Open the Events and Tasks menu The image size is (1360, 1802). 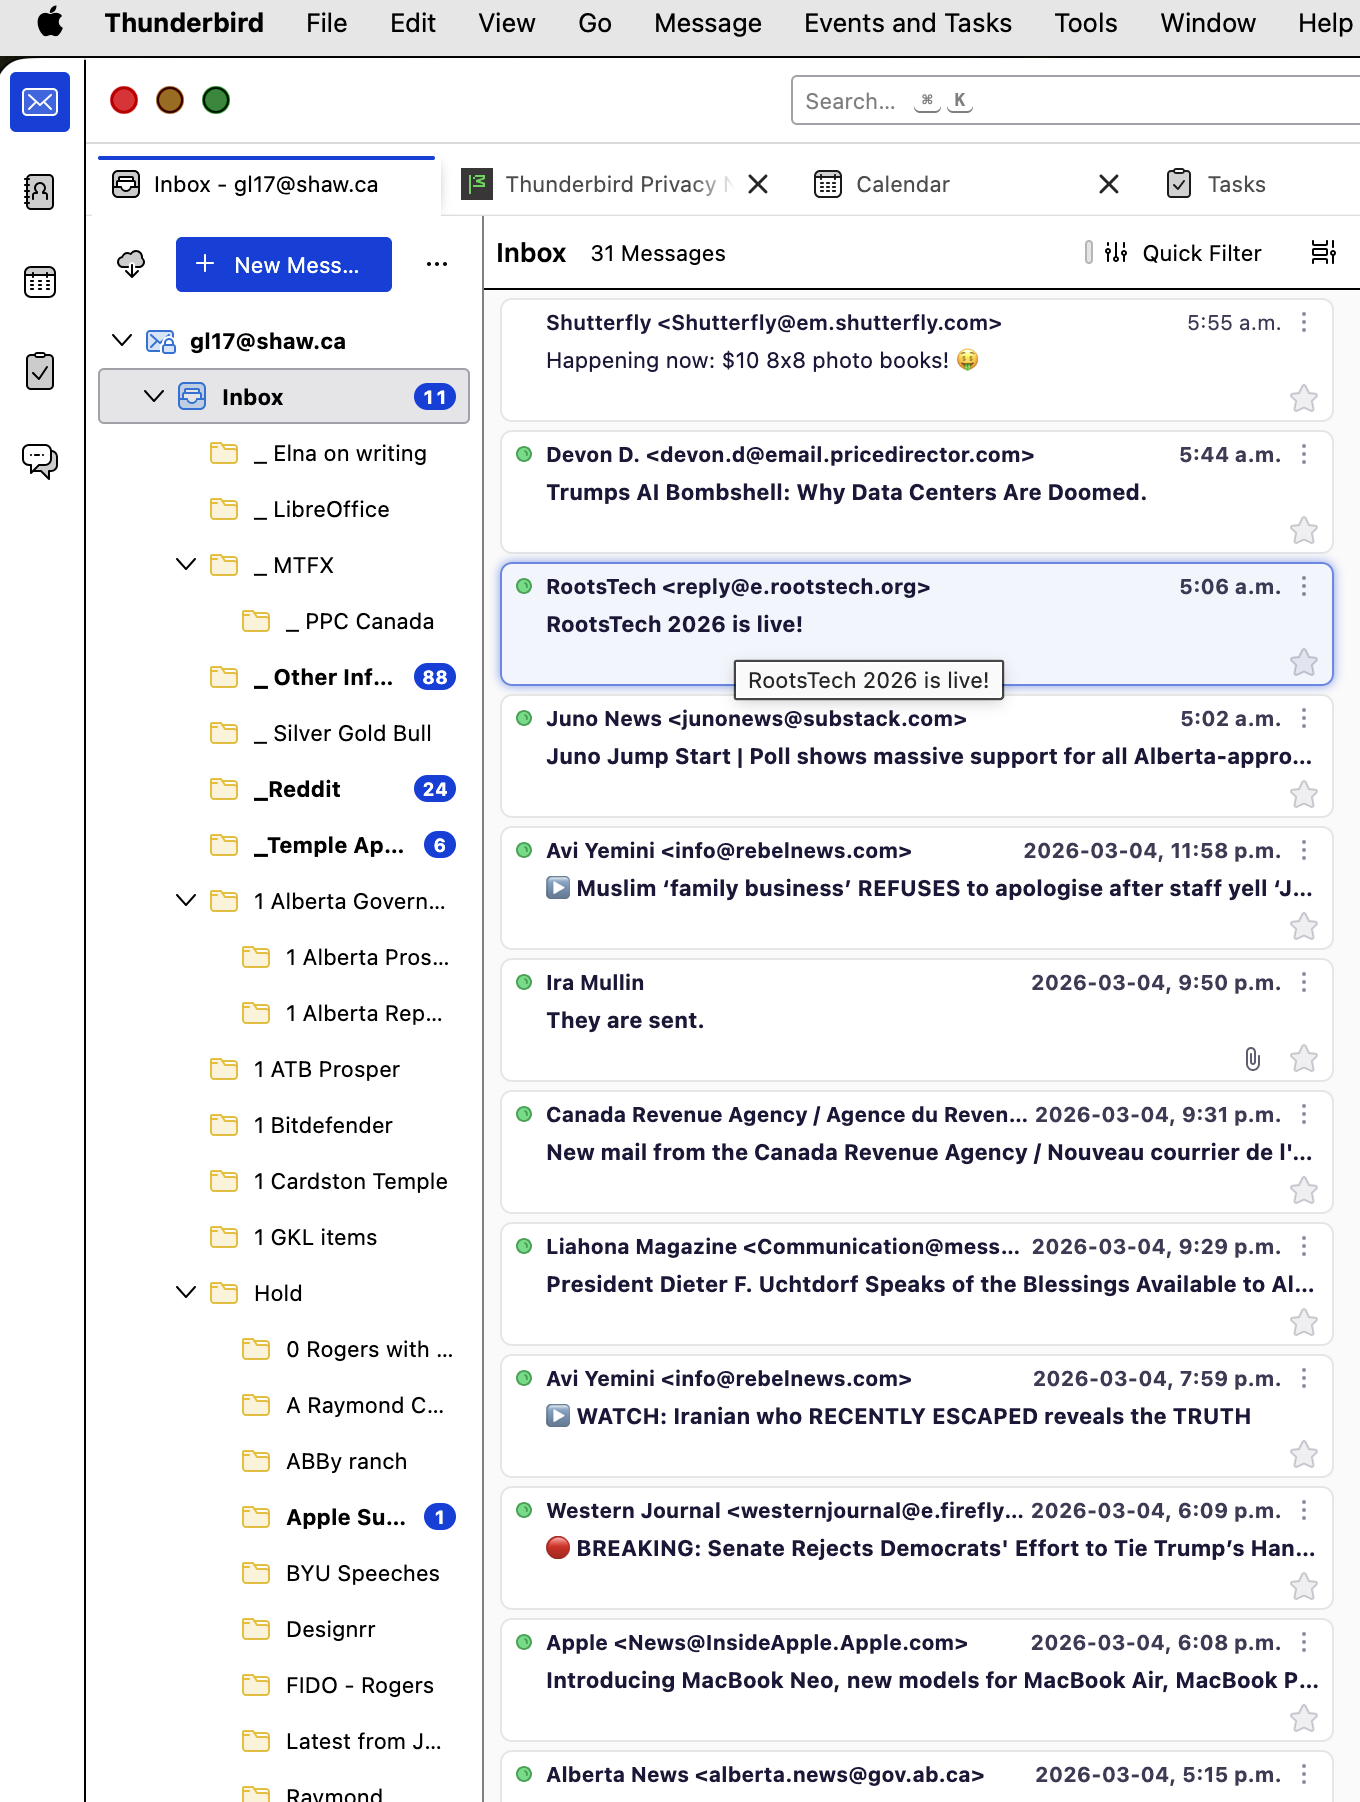click(x=908, y=22)
